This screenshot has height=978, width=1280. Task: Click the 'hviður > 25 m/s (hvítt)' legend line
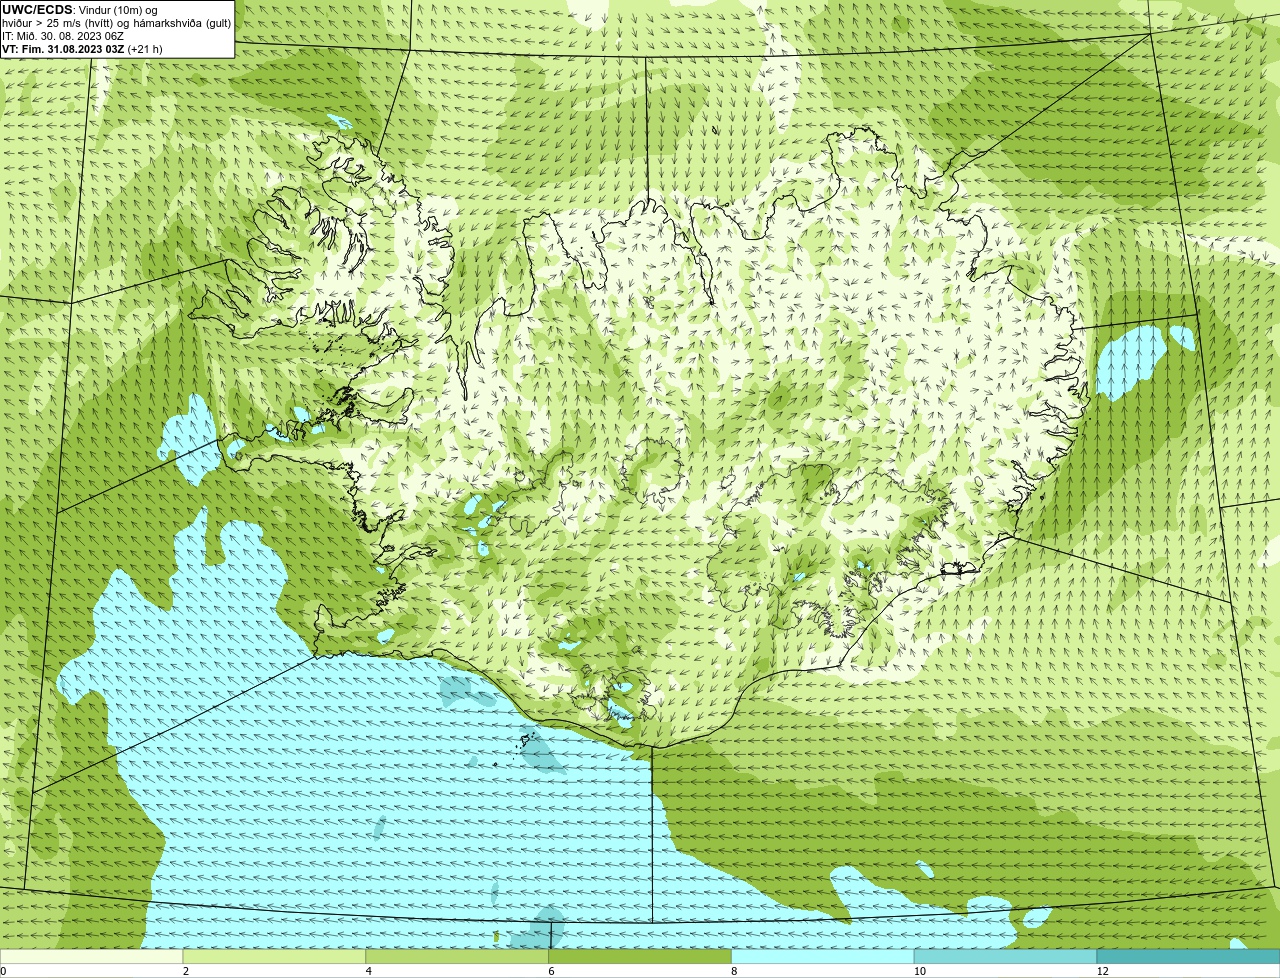coord(116,23)
